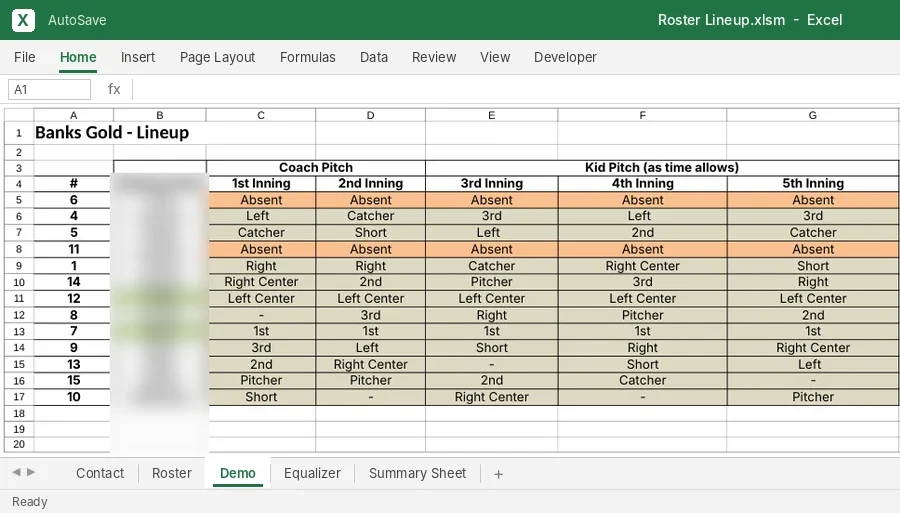Switch to the Data ribbon tab

(x=374, y=57)
